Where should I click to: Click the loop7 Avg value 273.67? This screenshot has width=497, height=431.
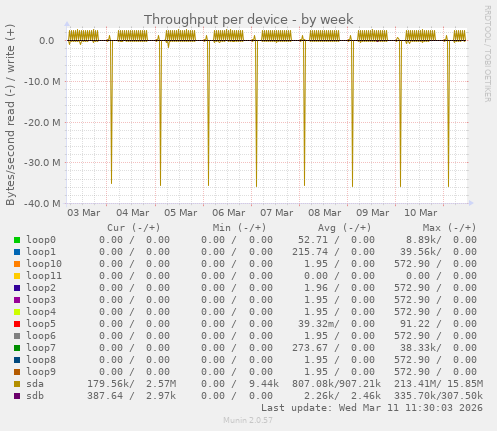(310, 348)
